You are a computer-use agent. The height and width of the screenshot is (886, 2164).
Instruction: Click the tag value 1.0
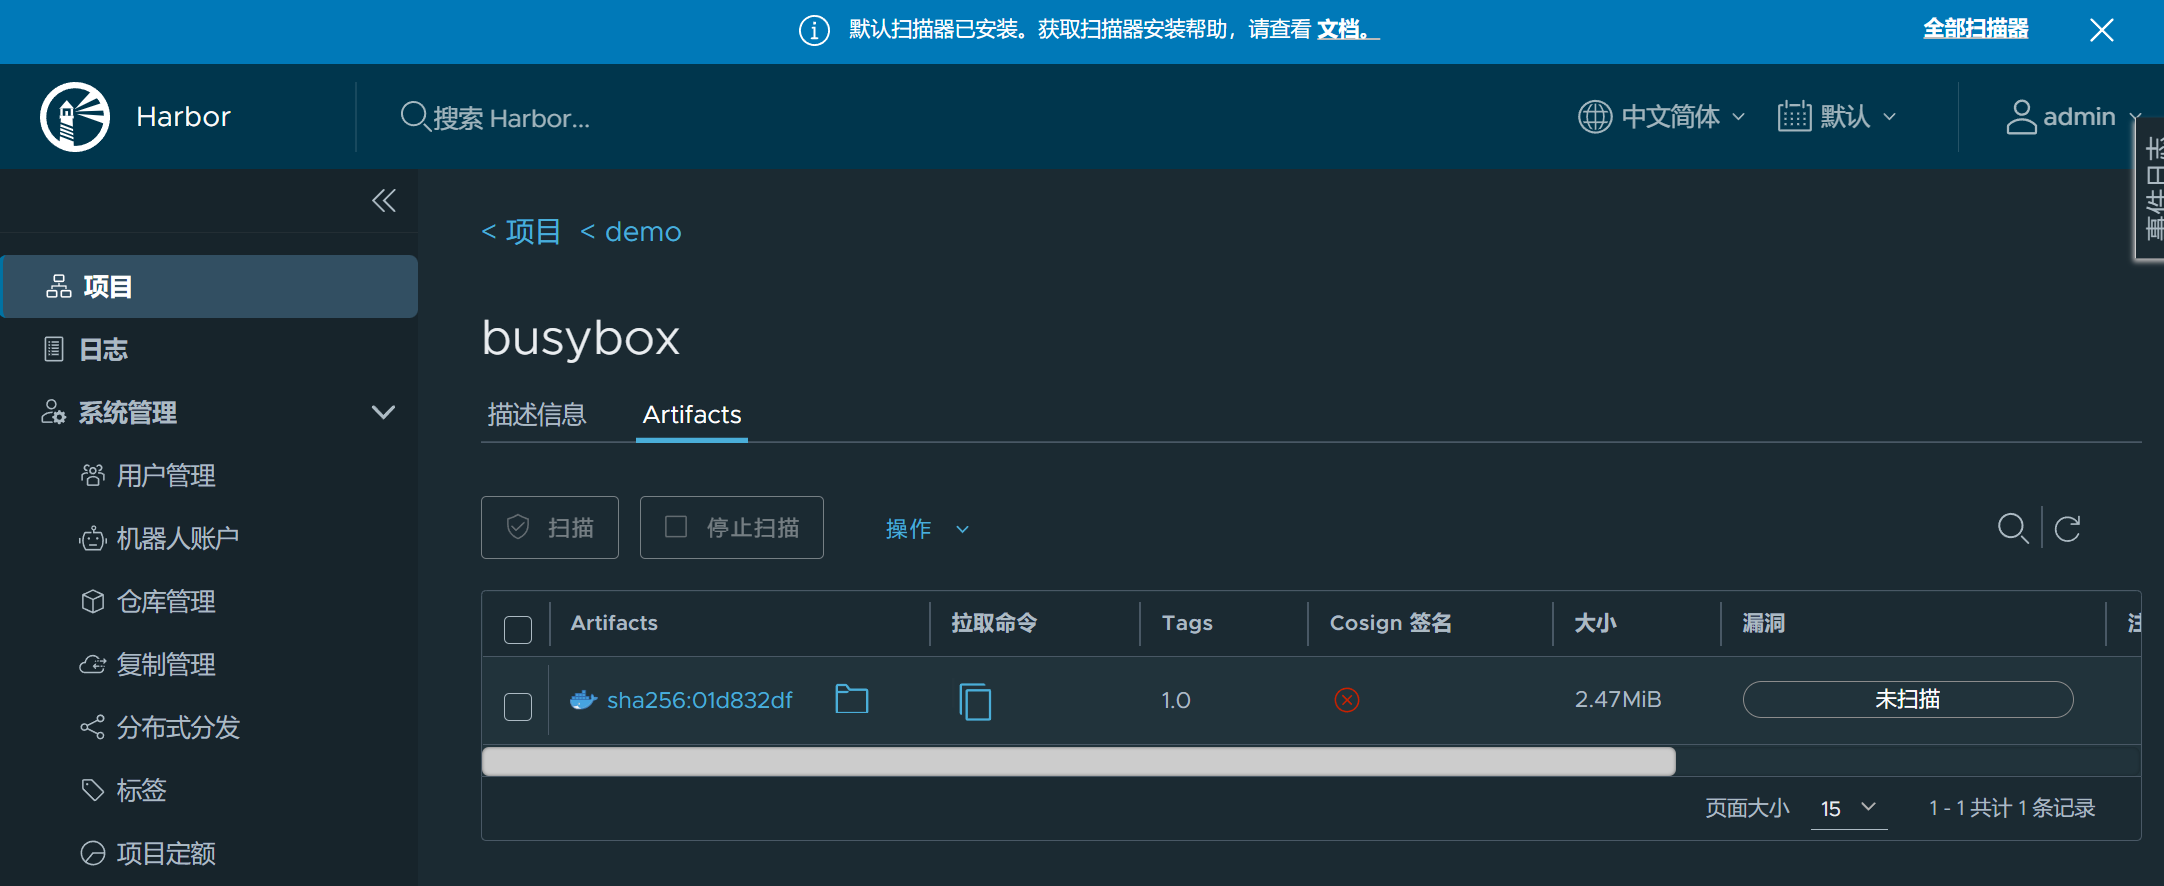(x=1176, y=700)
